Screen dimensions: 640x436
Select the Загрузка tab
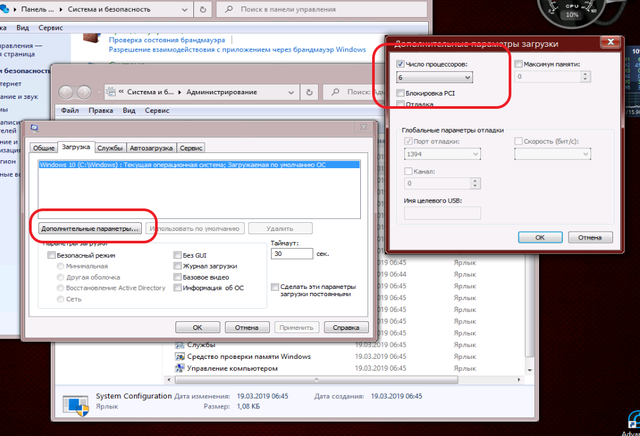76,147
